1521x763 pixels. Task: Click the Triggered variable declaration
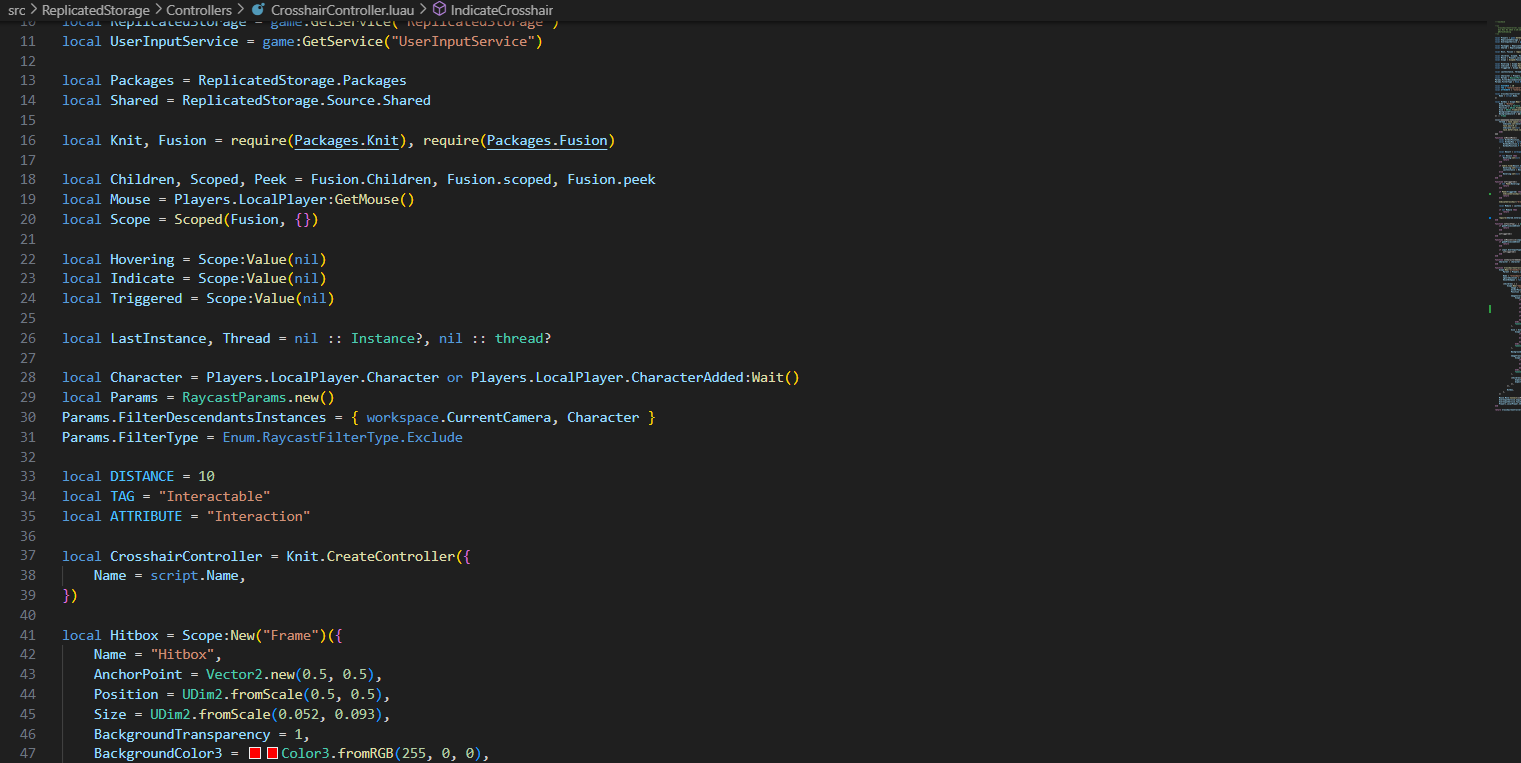coord(146,298)
